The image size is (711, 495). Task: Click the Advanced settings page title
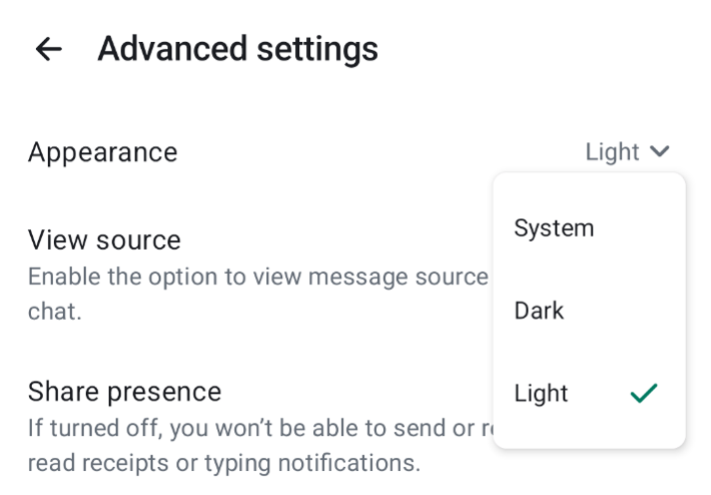tap(238, 49)
